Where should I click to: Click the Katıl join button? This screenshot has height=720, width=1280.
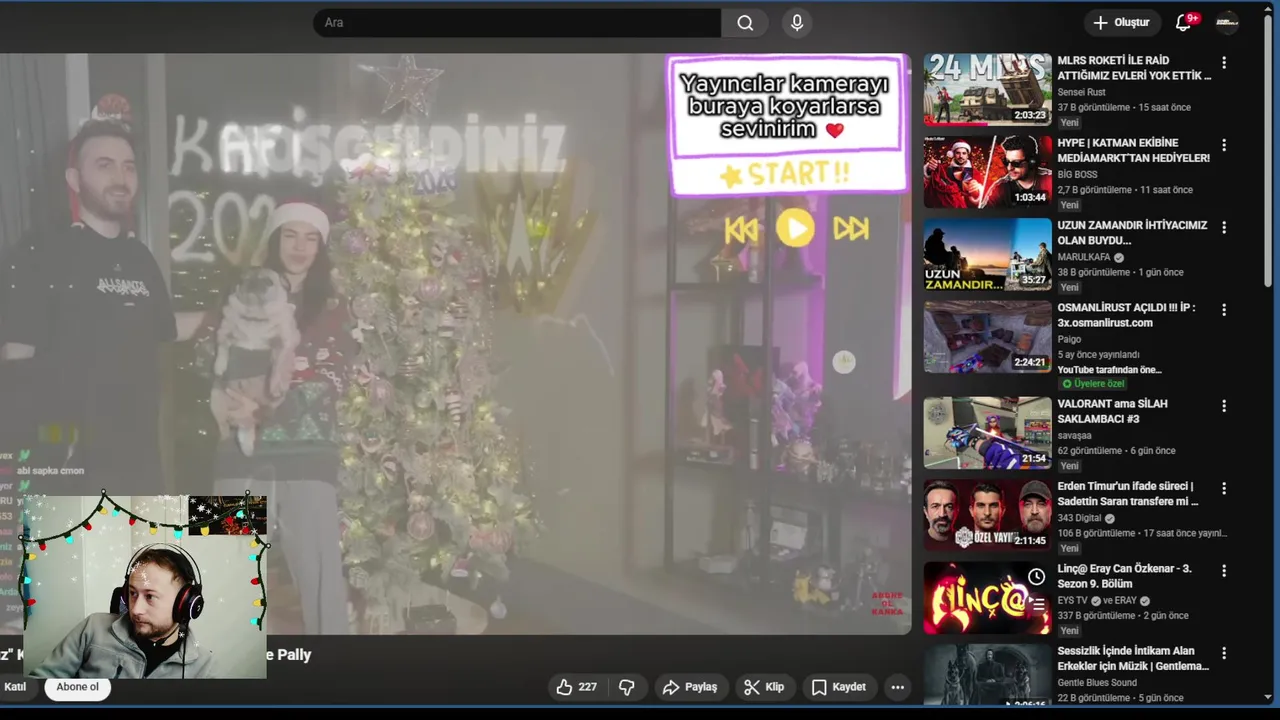pyautogui.click(x=15, y=687)
